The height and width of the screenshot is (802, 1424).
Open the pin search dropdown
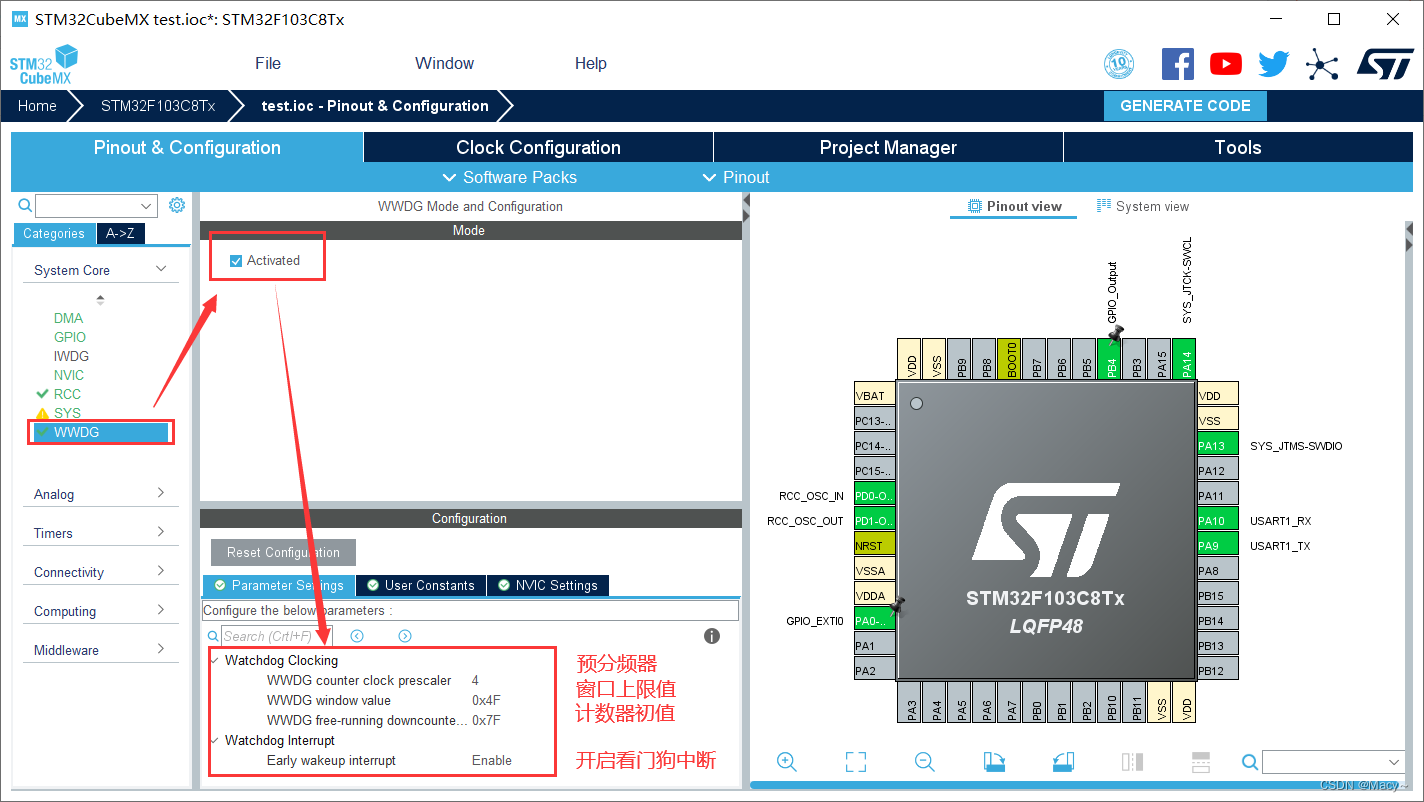click(1396, 762)
